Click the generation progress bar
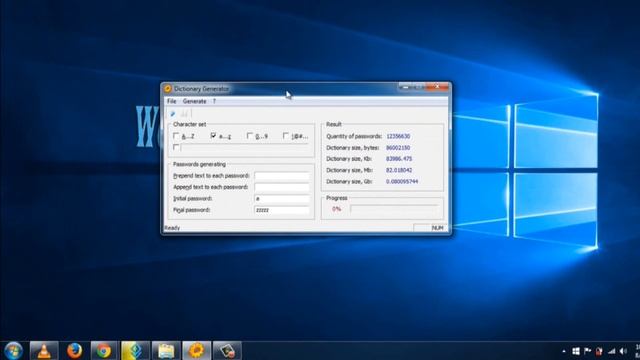This screenshot has height=360, width=640. [x=394, y=209]
